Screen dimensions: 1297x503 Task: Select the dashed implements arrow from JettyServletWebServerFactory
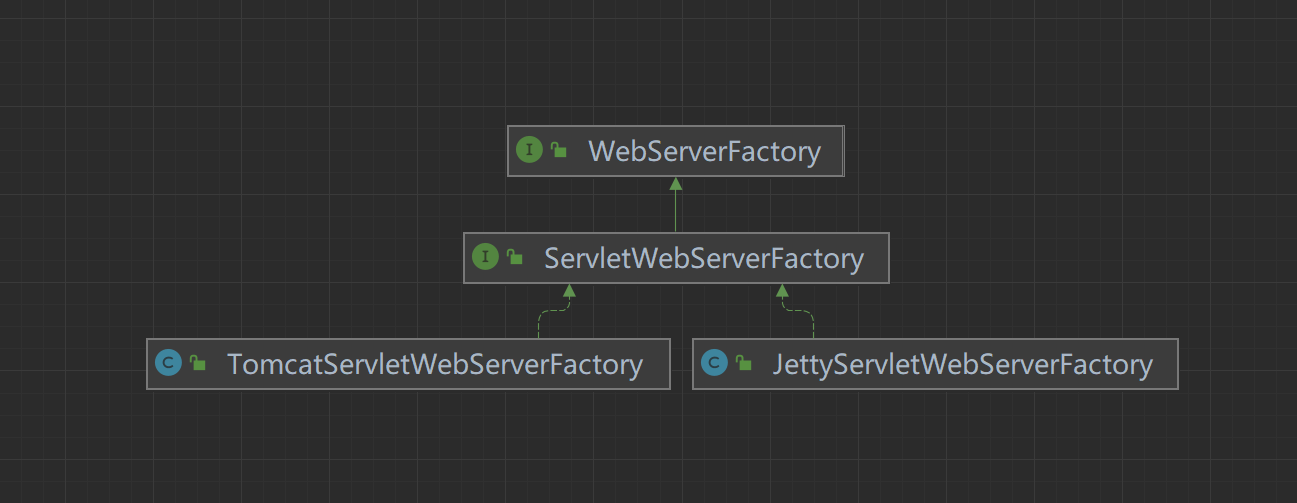(x=797, y=311)
